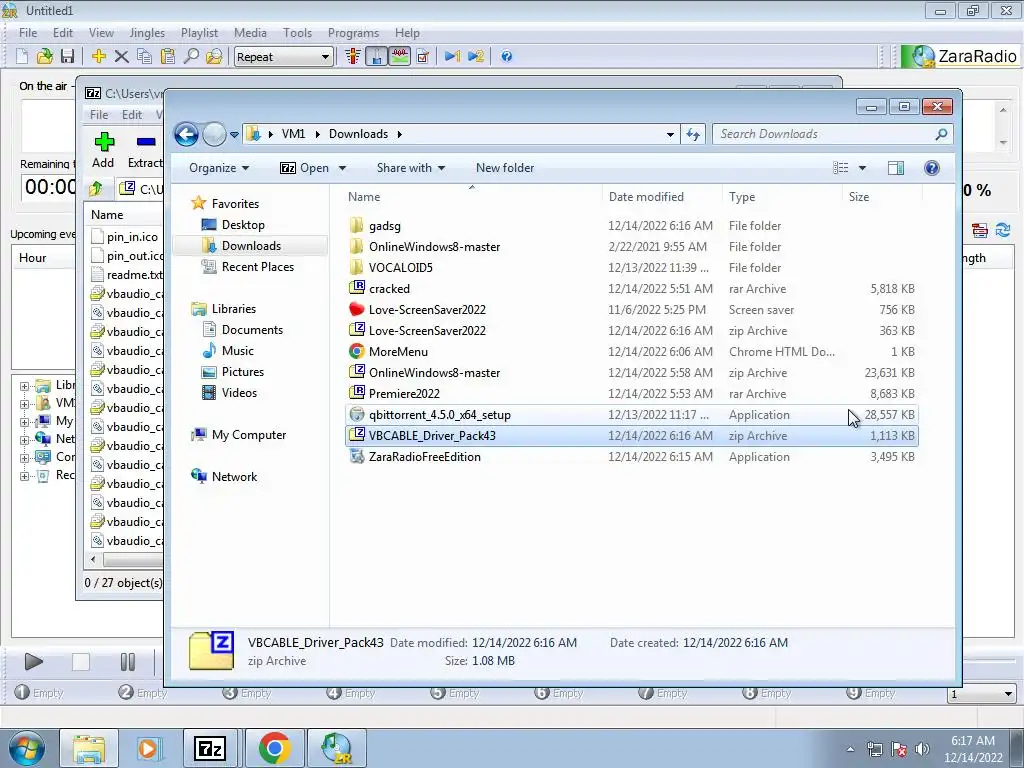The image size is (1024, 768).
Task: Click the volume speaker icon in system tray
Action: (x=922, y=749)
